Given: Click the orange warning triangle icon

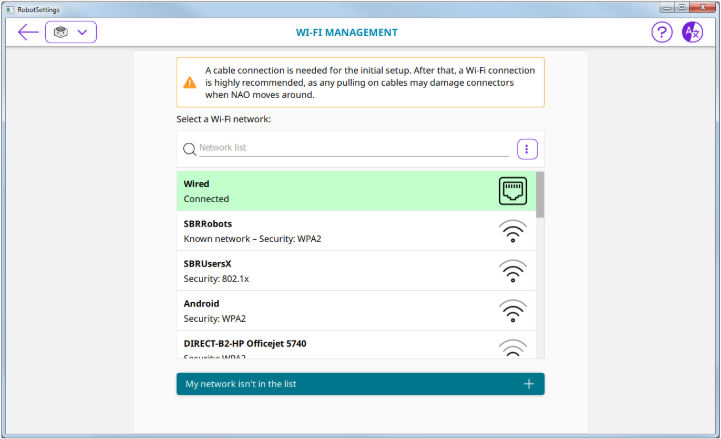Looking at the screenshot, I should pyautogui.click(x=189, y=83).
